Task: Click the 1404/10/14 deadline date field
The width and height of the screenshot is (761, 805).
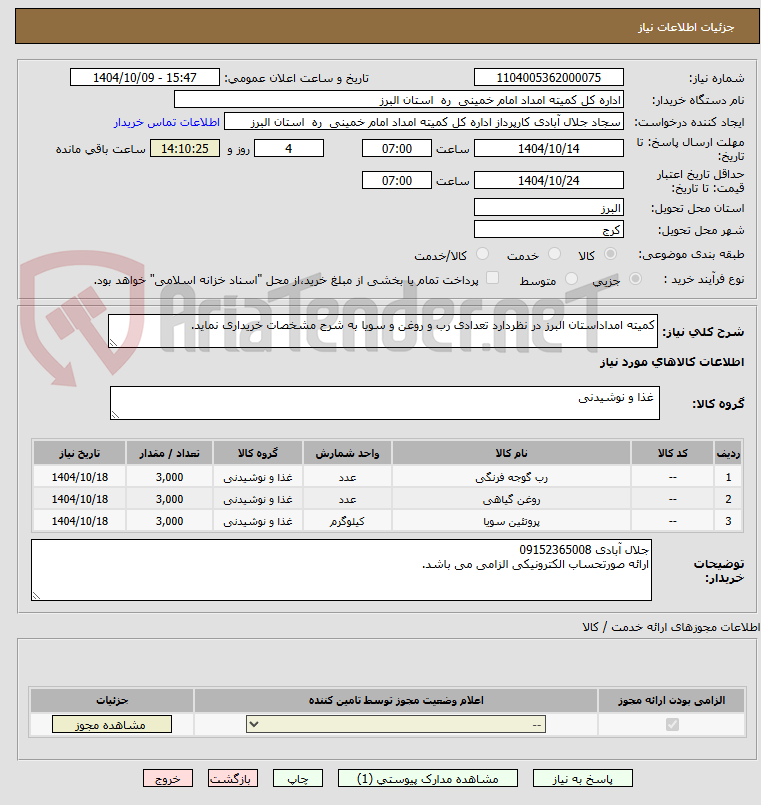Action: coord(548,148)
